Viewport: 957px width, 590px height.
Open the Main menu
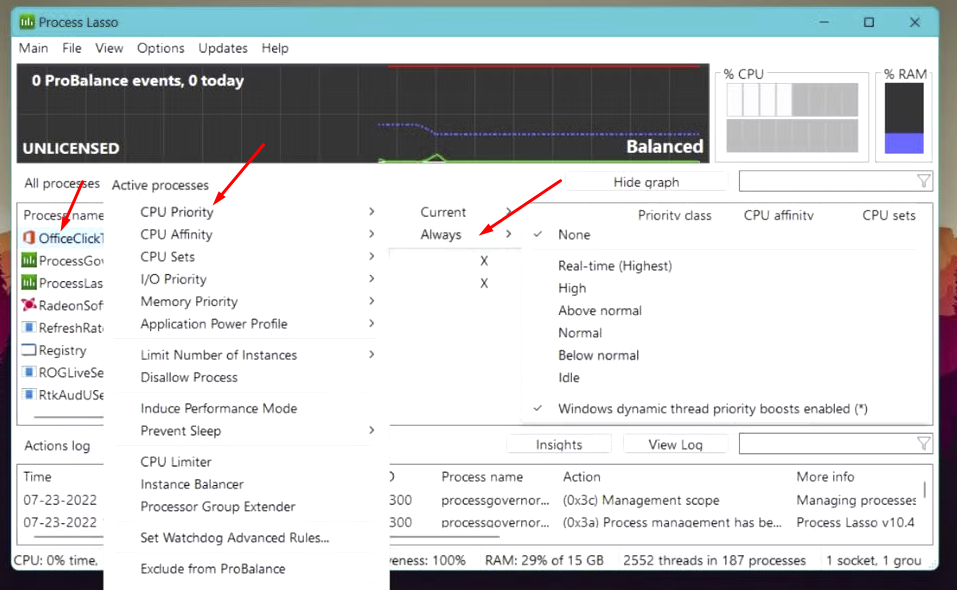point(34,48)
